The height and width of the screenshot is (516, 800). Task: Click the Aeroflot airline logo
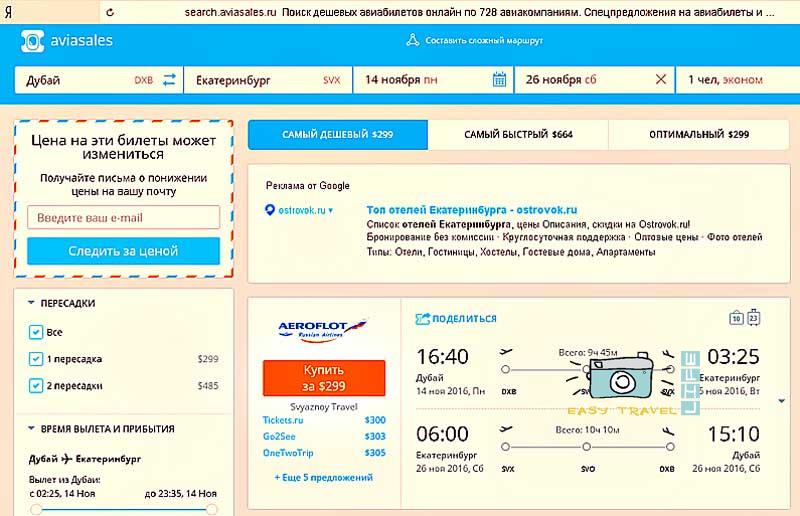[323, 330]
